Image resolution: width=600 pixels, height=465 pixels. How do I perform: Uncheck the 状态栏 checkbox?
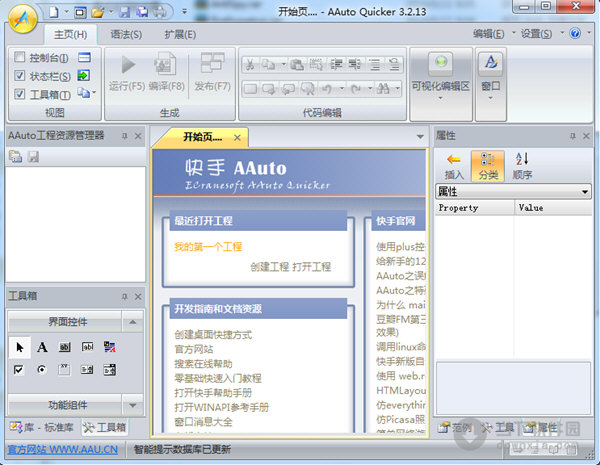pos(19,76)
